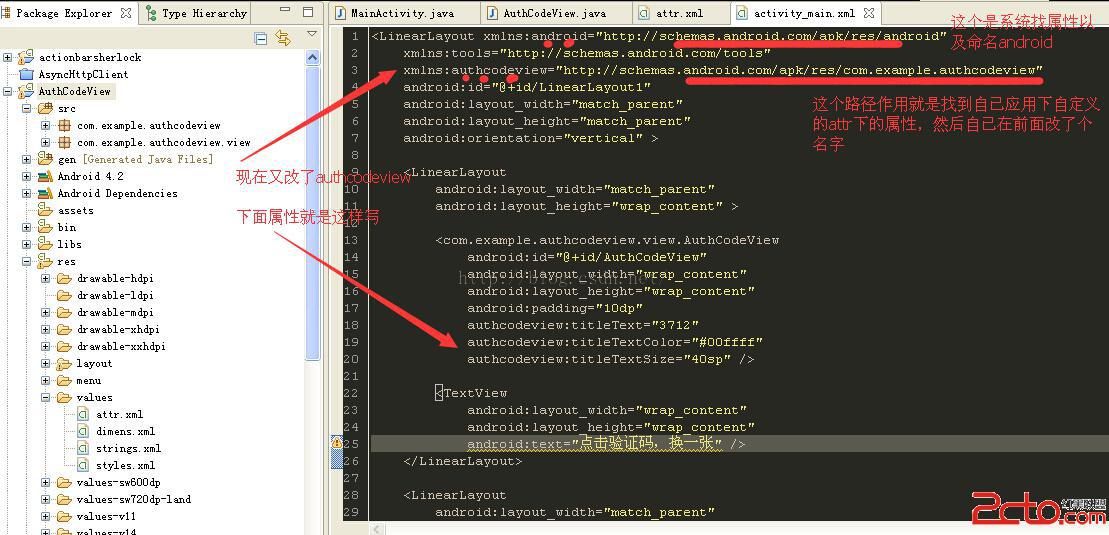This screenshot has height=535, width=1109.
Task: Expand Android 4.2 library node
Action: [26, 176]
